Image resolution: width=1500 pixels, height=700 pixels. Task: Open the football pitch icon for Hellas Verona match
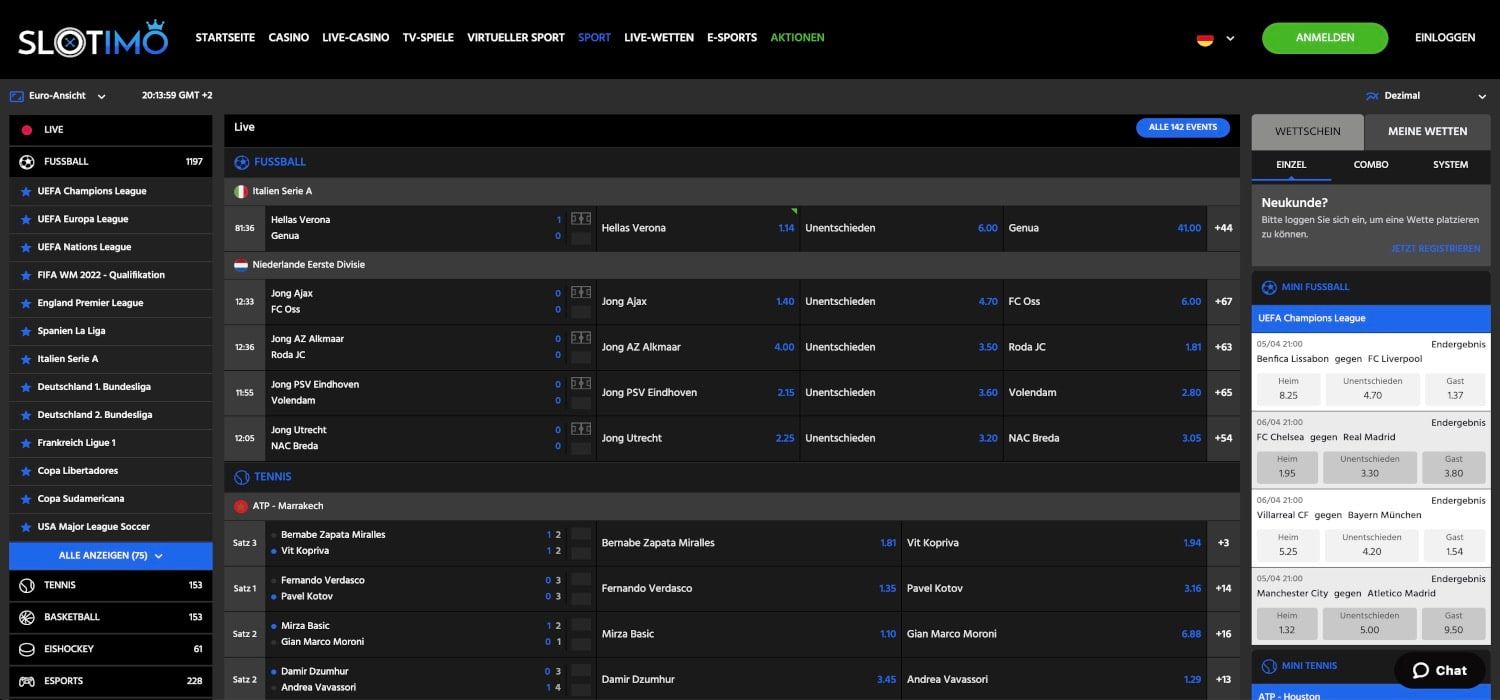[580, 219]
